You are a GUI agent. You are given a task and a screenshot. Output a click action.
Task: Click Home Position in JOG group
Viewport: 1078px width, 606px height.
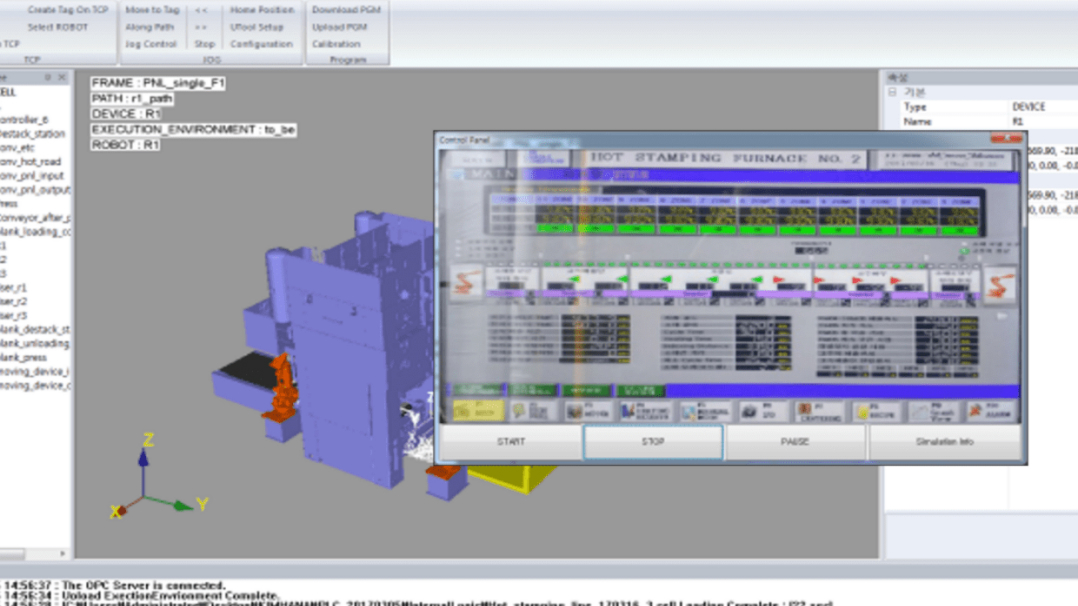pos(262,10)
